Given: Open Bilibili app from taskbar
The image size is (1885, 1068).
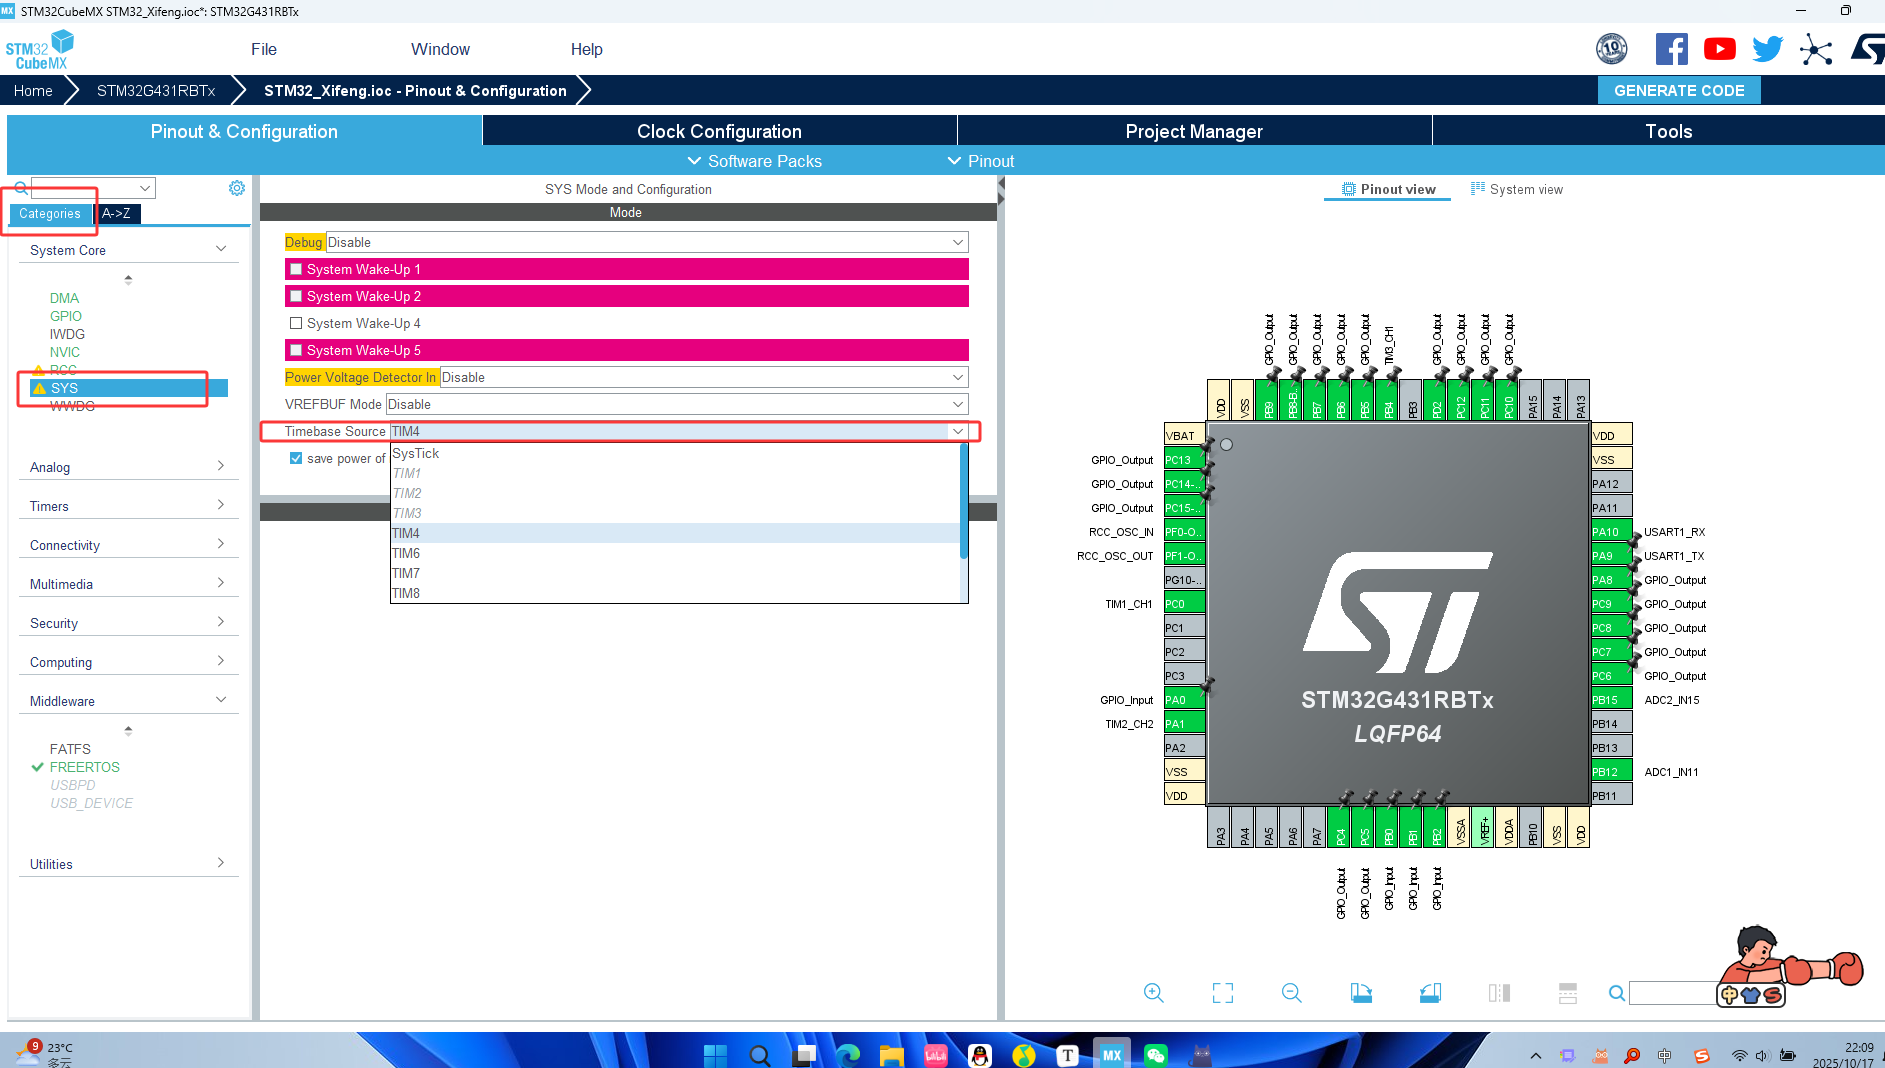Looking at the screenshot, I should [x=936, y=1055].
